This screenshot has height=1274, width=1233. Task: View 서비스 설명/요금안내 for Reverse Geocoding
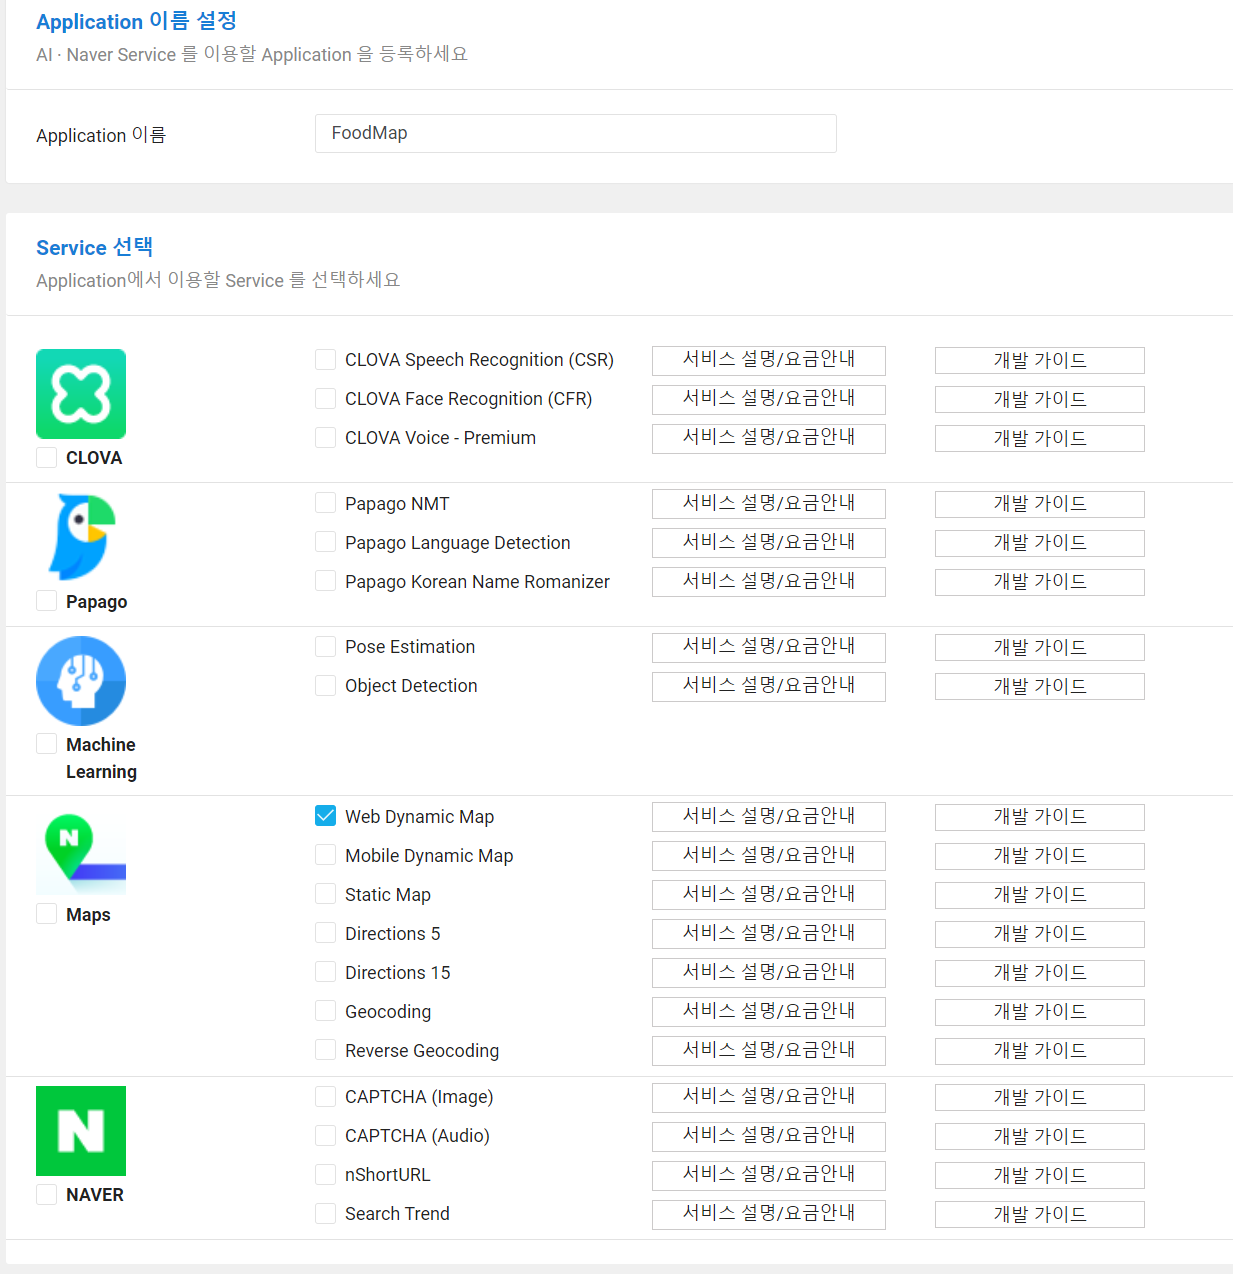769,1051
